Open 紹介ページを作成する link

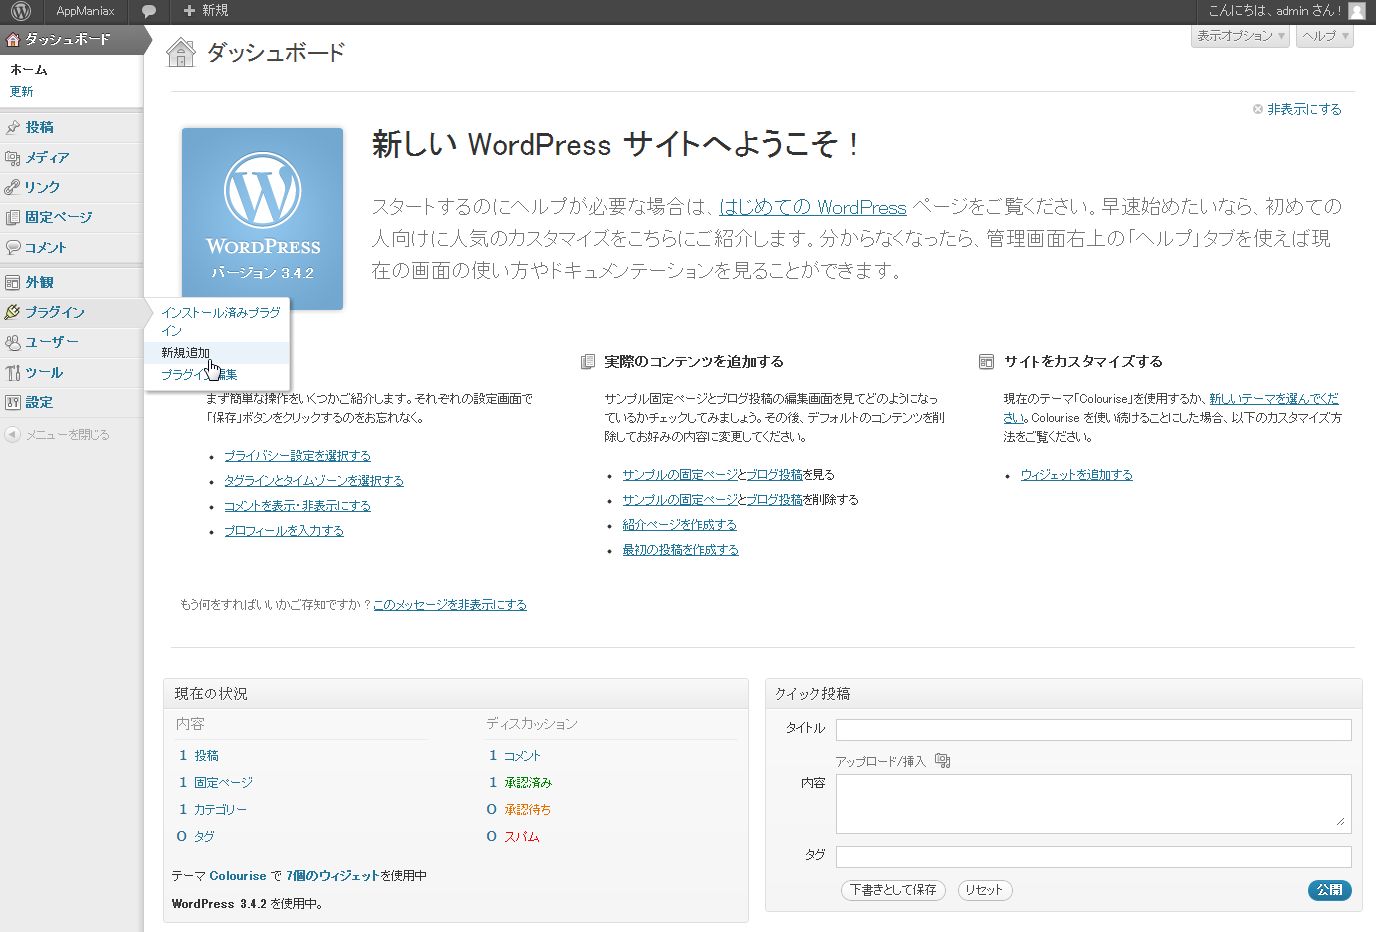pos(679,525)
